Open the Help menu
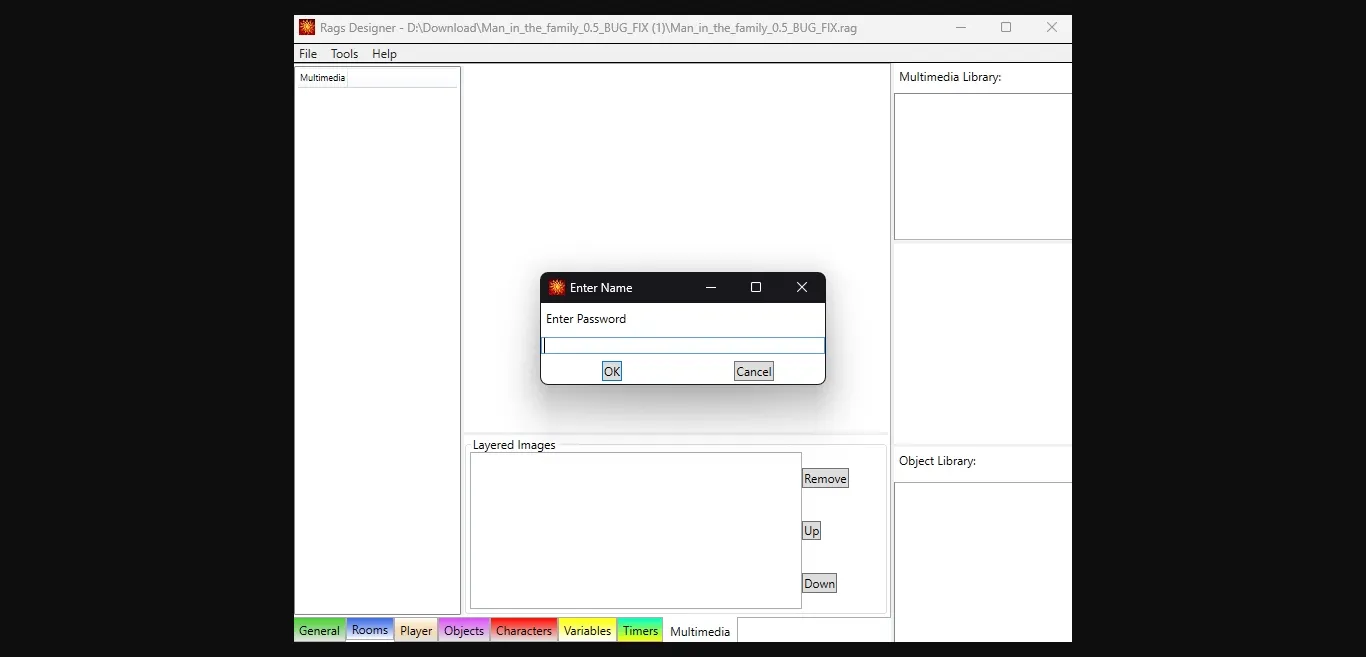Viewport: 1366px width, 657px height. point(384,54)
